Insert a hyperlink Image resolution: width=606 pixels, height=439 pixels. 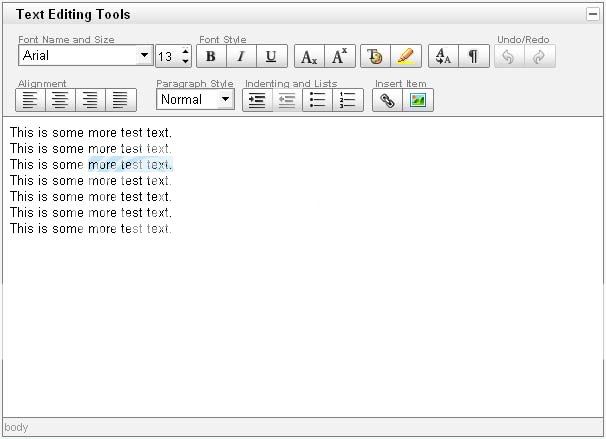[387, 100]
